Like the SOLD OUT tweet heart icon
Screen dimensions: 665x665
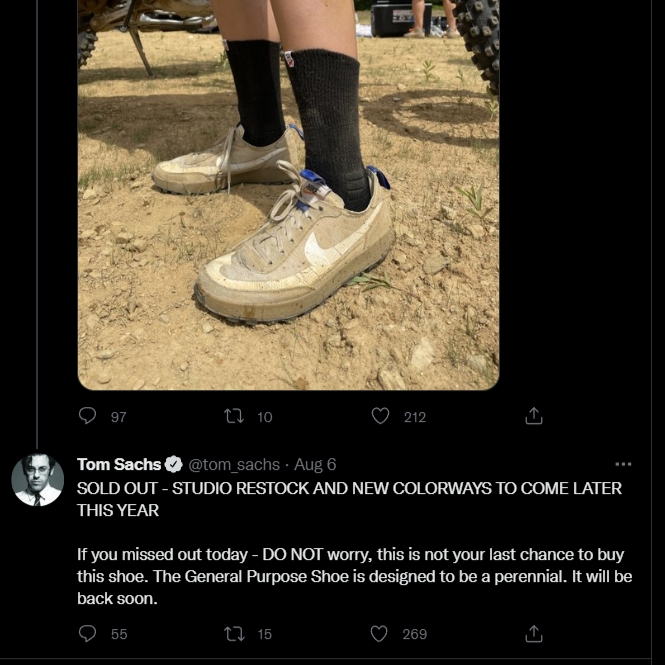(x=379, y=634)
